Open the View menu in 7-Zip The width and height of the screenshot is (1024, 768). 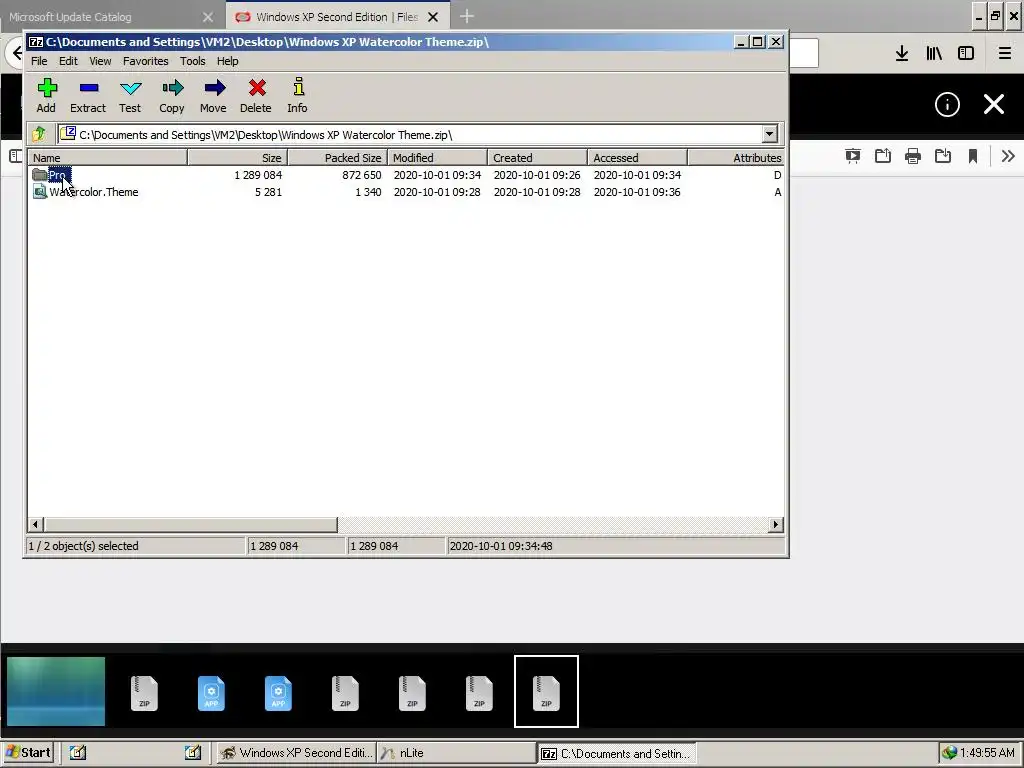[100, 61]
